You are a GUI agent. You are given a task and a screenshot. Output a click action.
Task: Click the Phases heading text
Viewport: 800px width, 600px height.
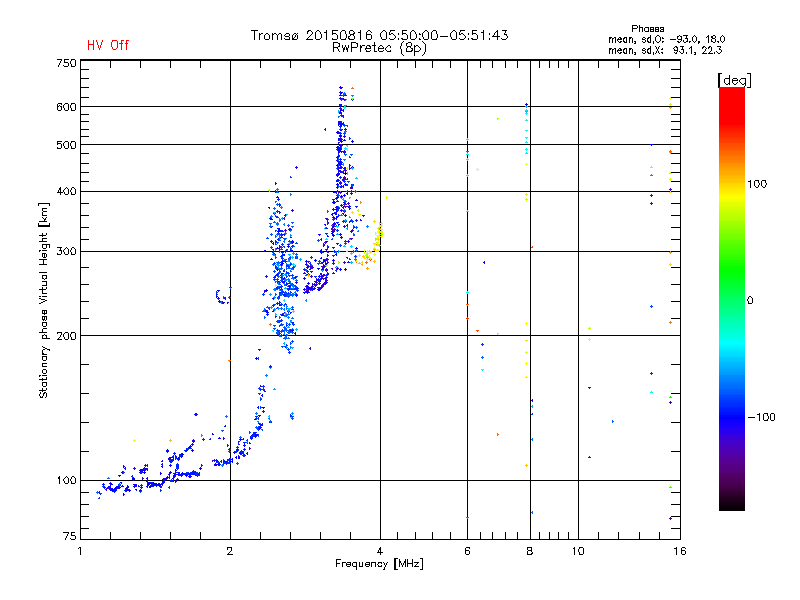647,29
